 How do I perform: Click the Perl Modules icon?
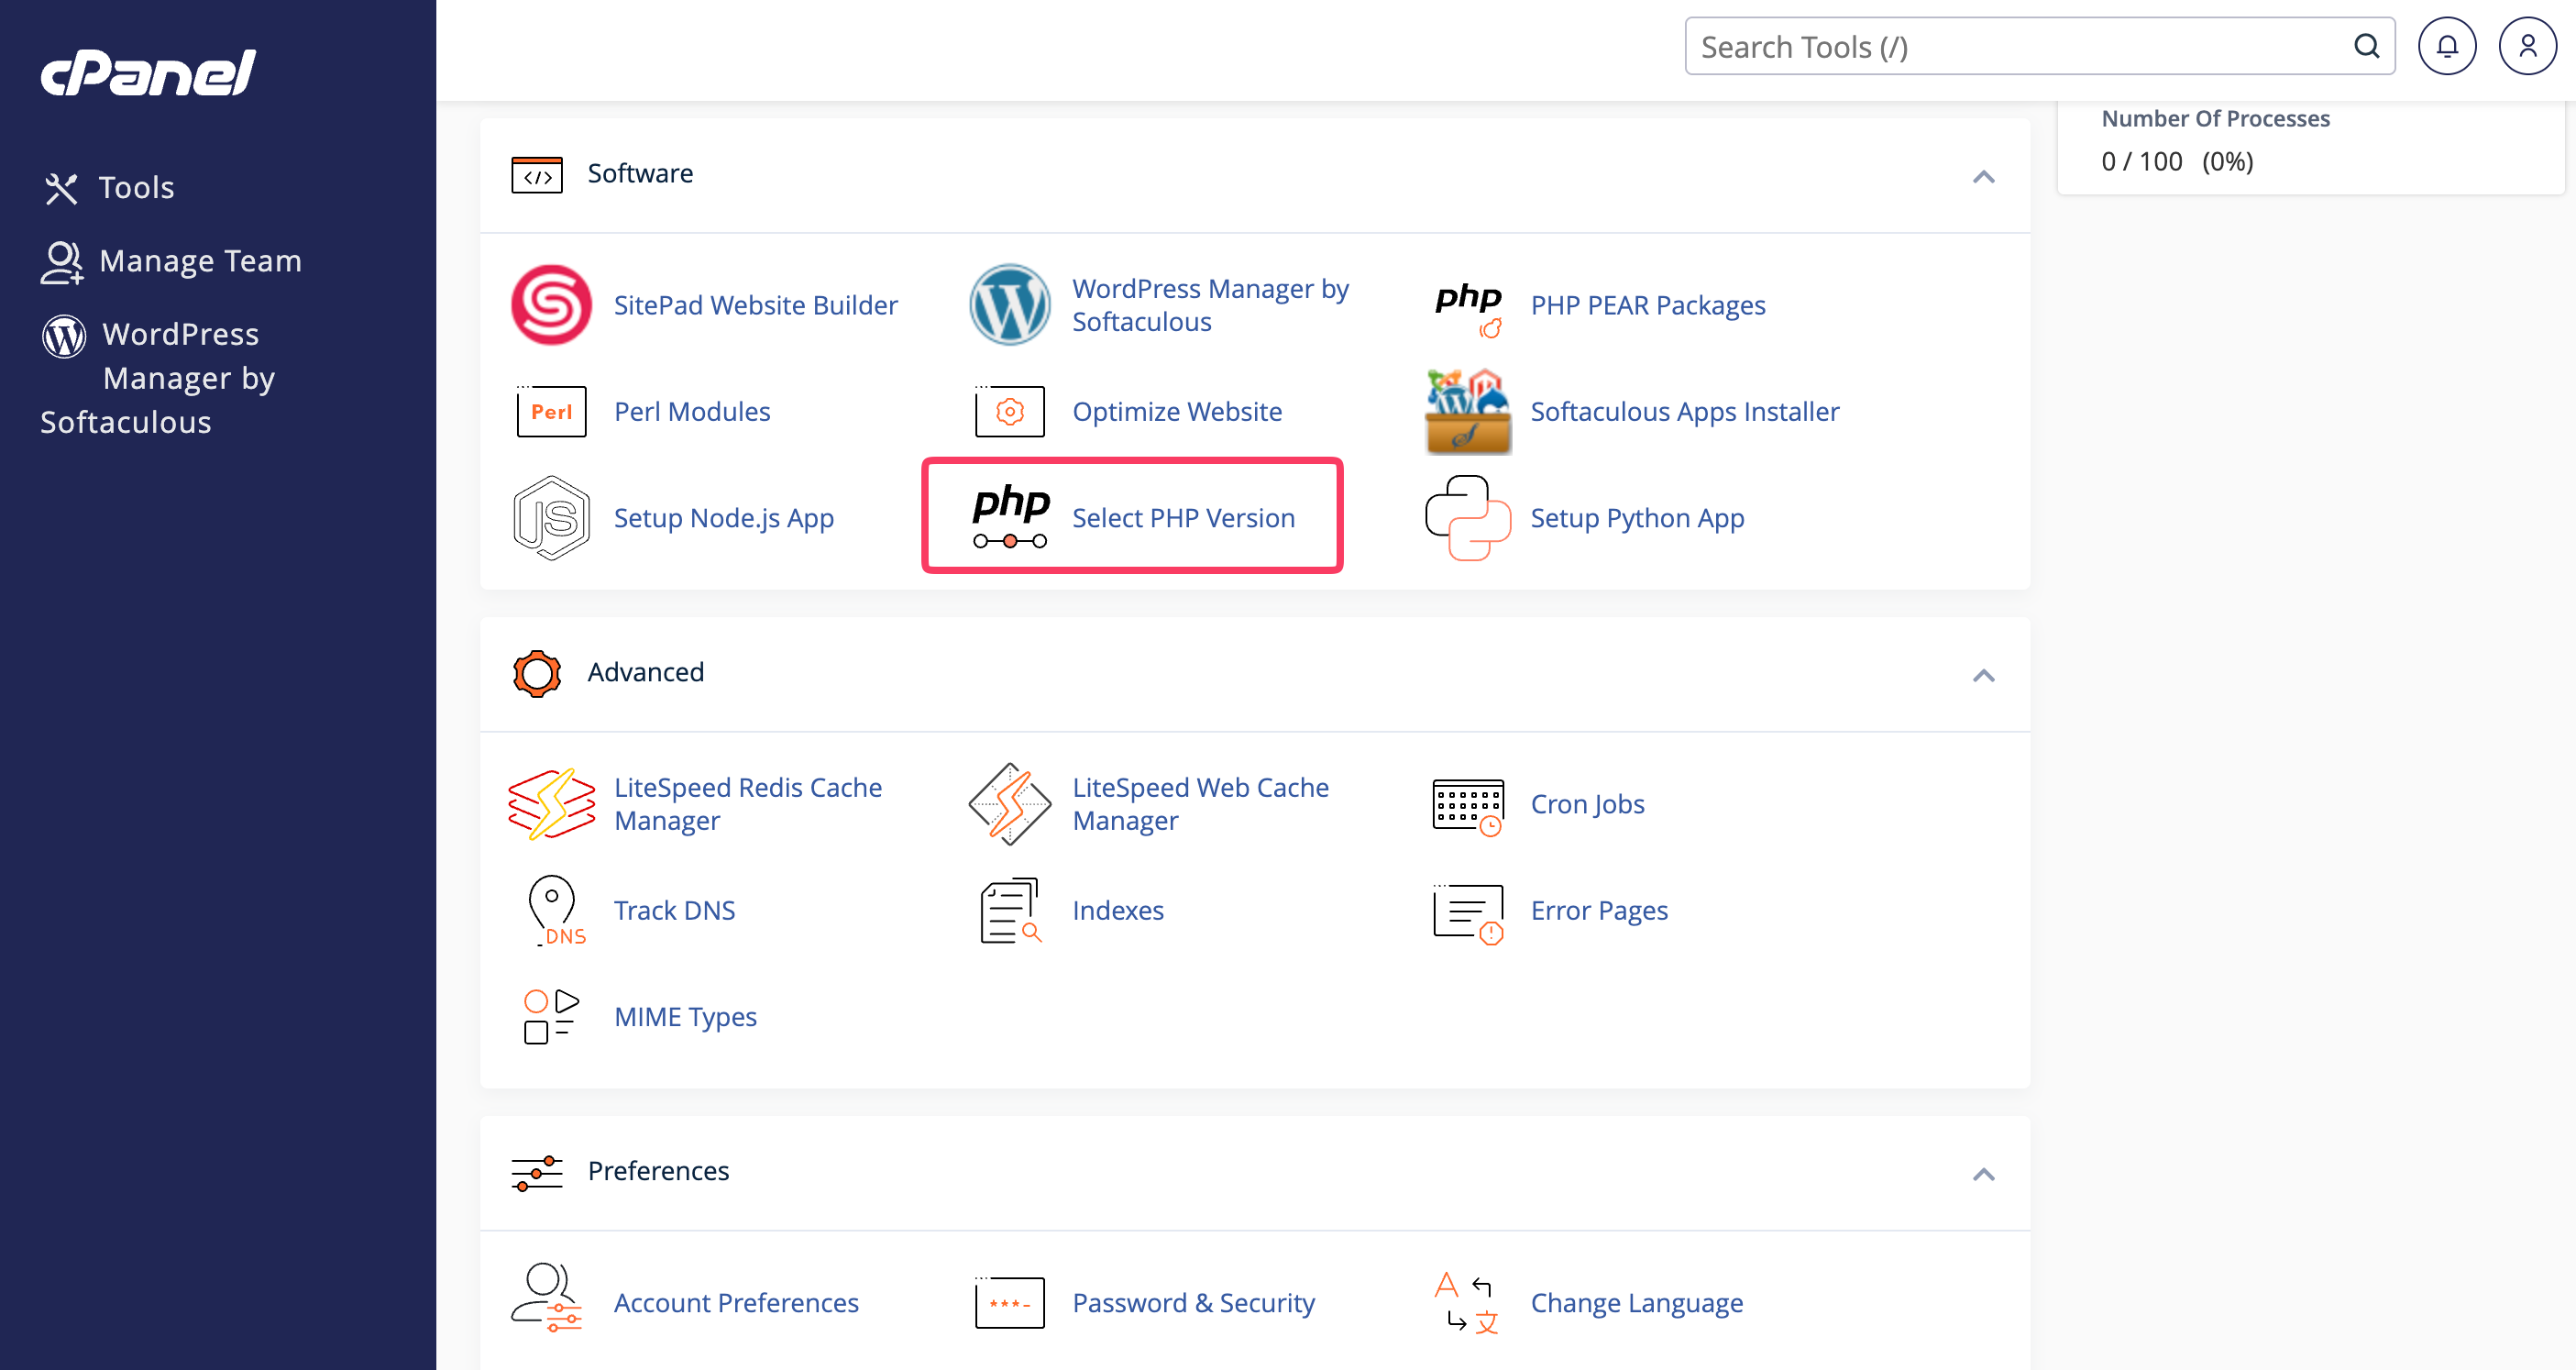pos(551,411)
